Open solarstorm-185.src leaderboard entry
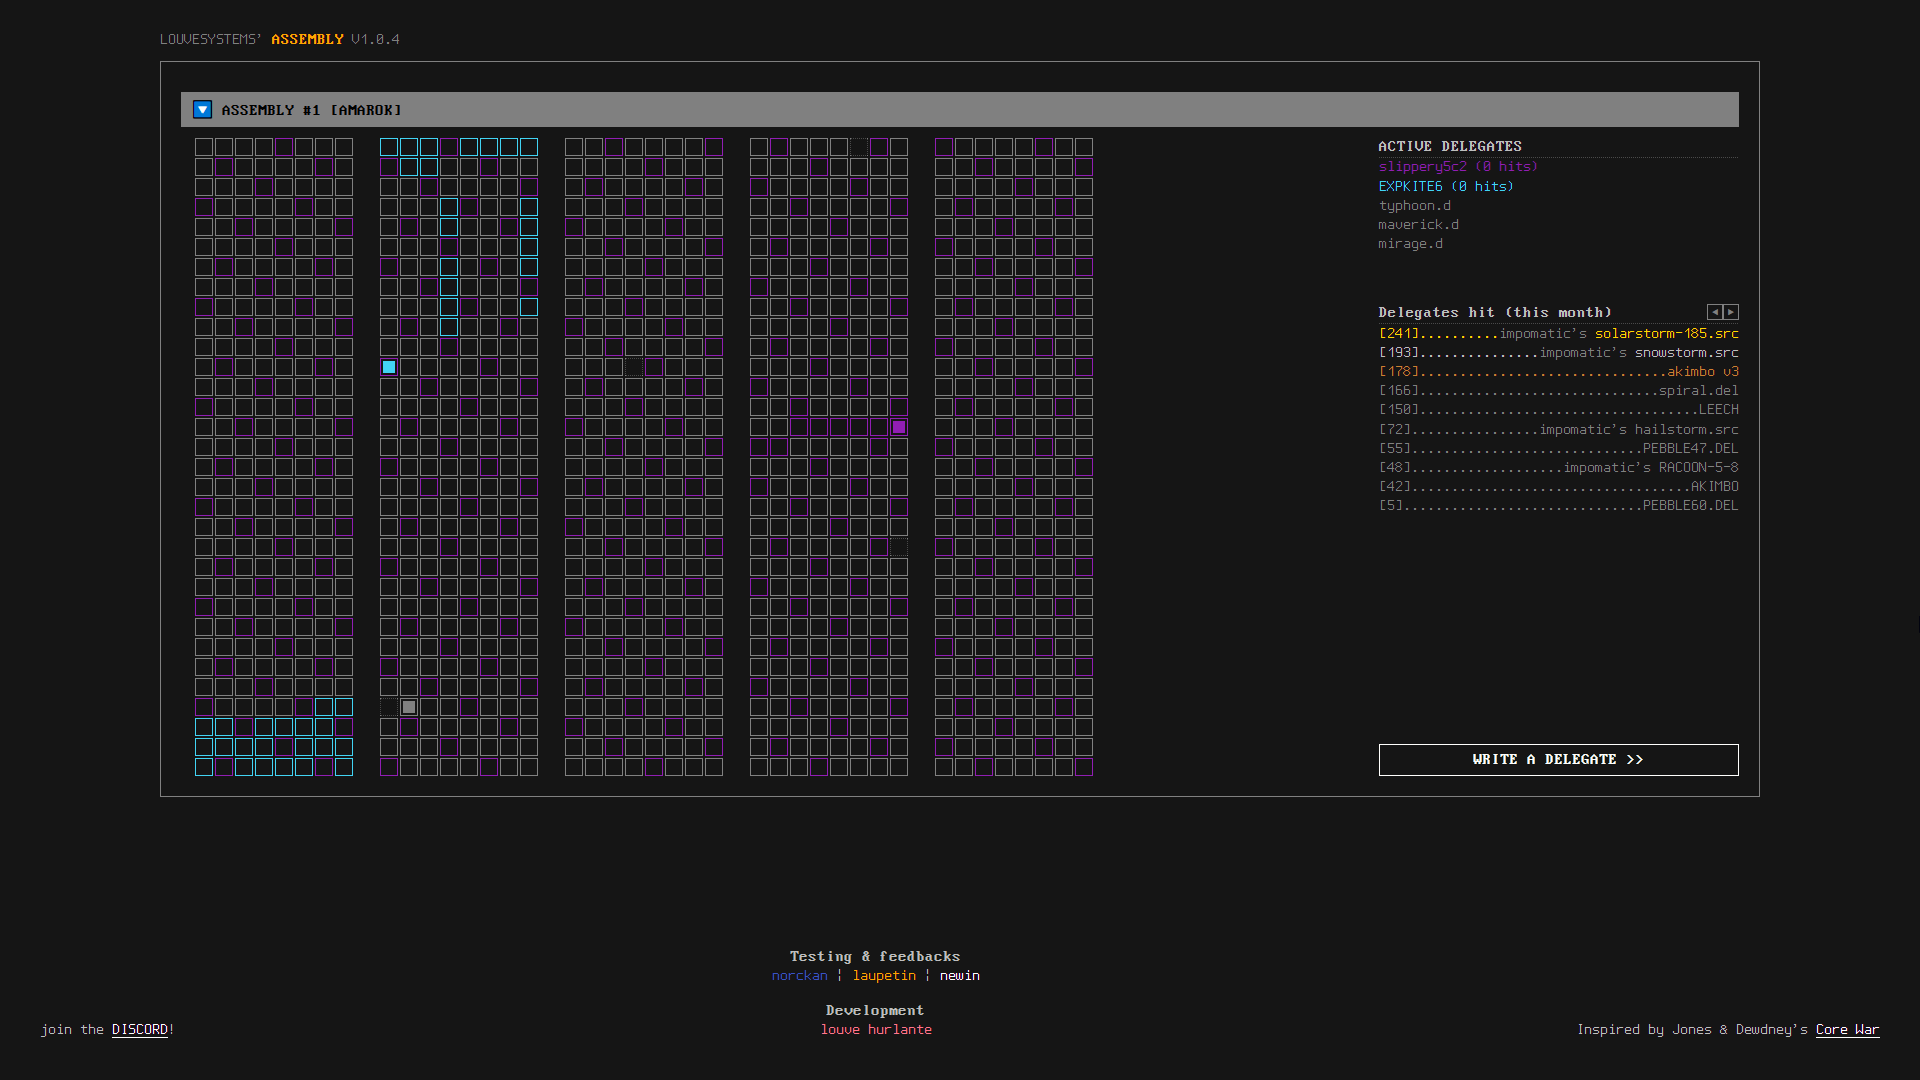 (x=1666, y=333)
